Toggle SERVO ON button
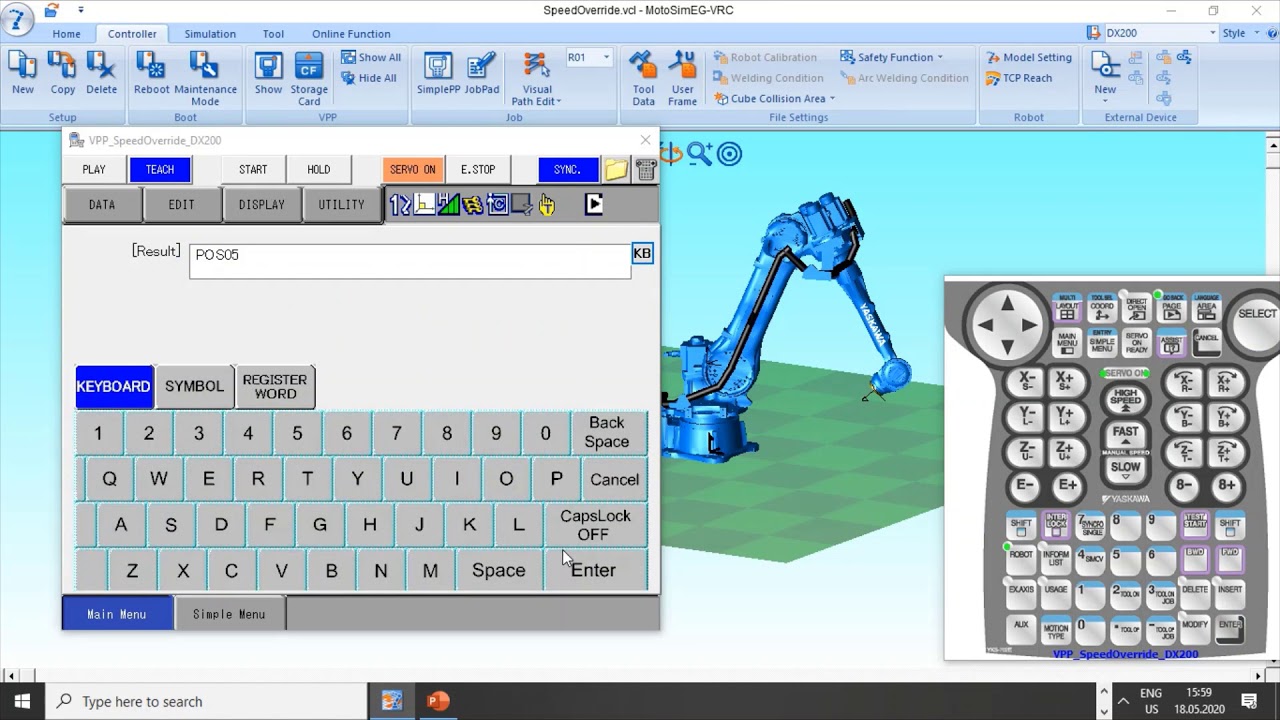1280x720 pixels. pos(413,170)
